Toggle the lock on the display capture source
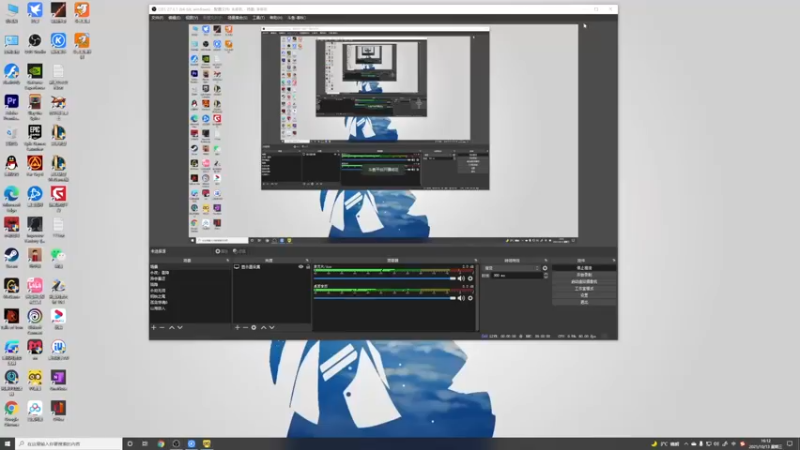The height and width of the screenshot is (450, 800). 308,267
